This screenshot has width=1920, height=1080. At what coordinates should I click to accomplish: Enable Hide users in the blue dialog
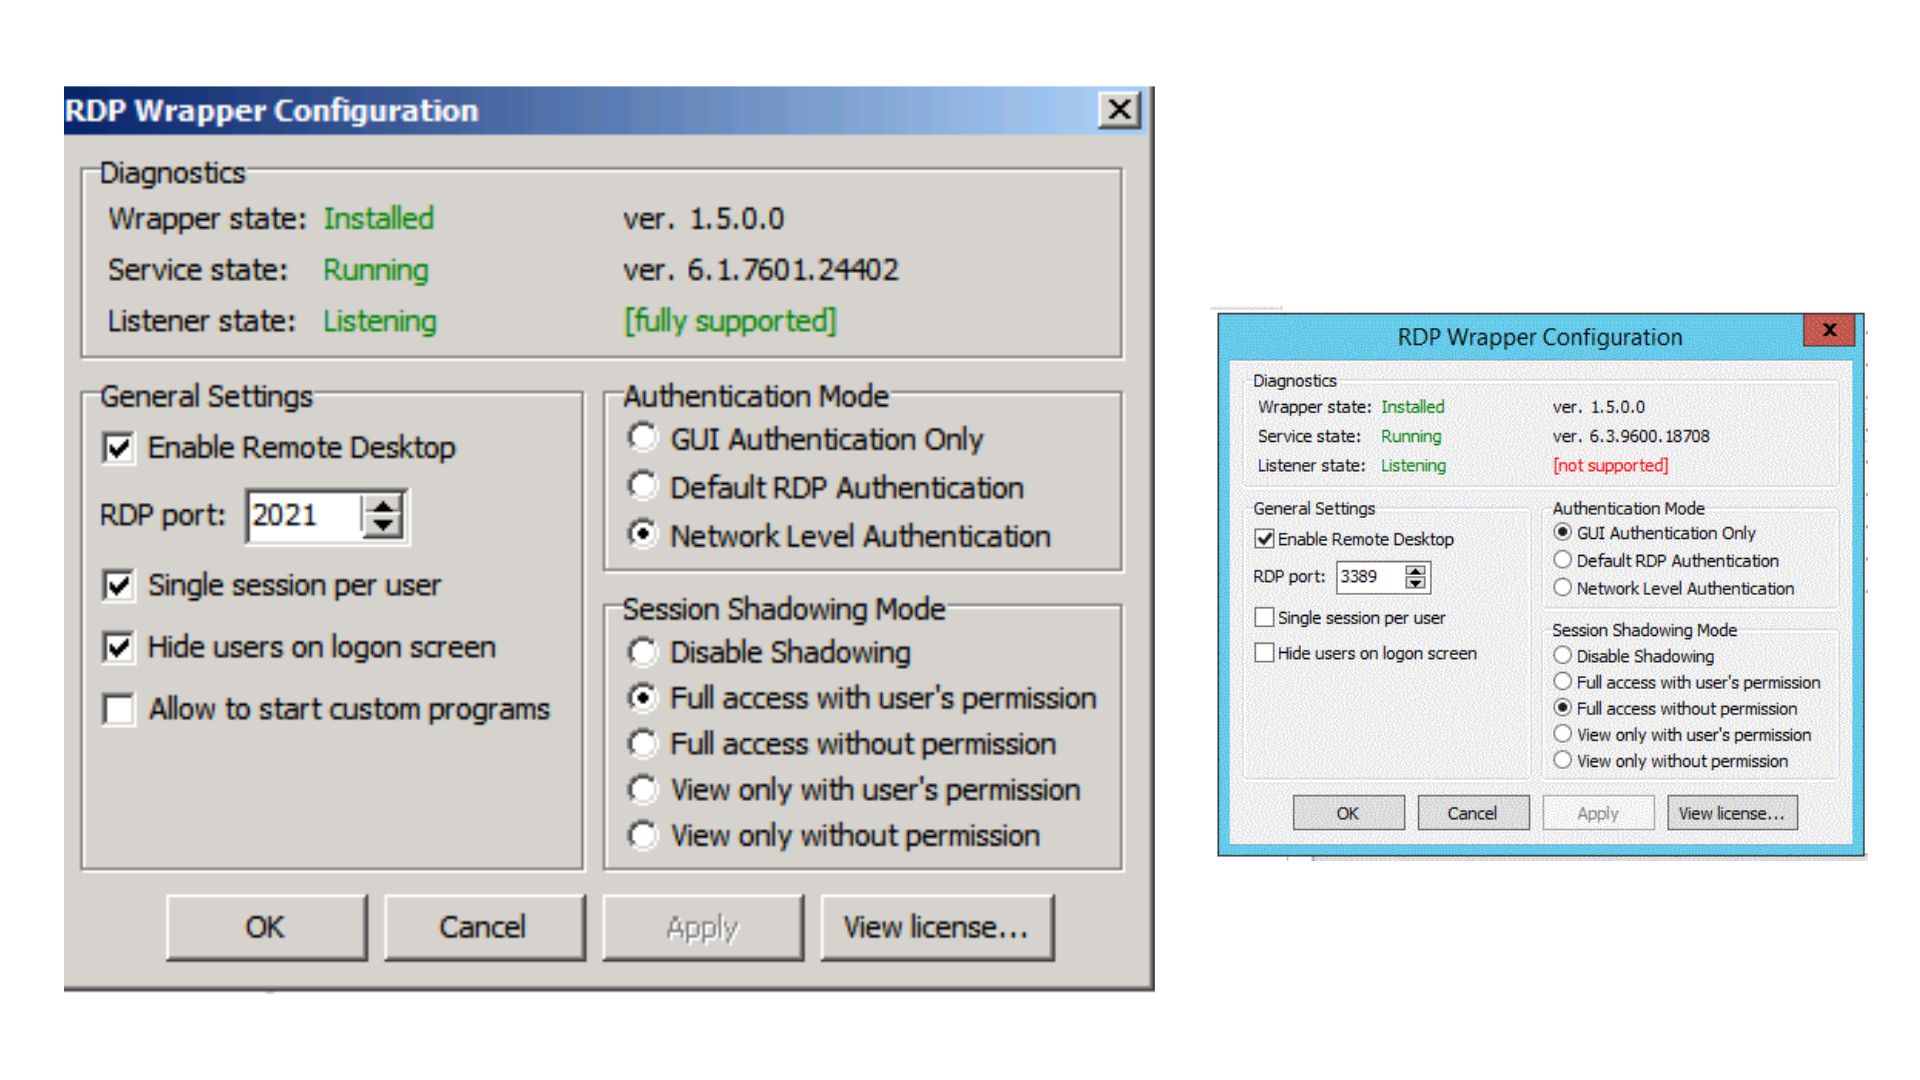(x=1266, y=652)
